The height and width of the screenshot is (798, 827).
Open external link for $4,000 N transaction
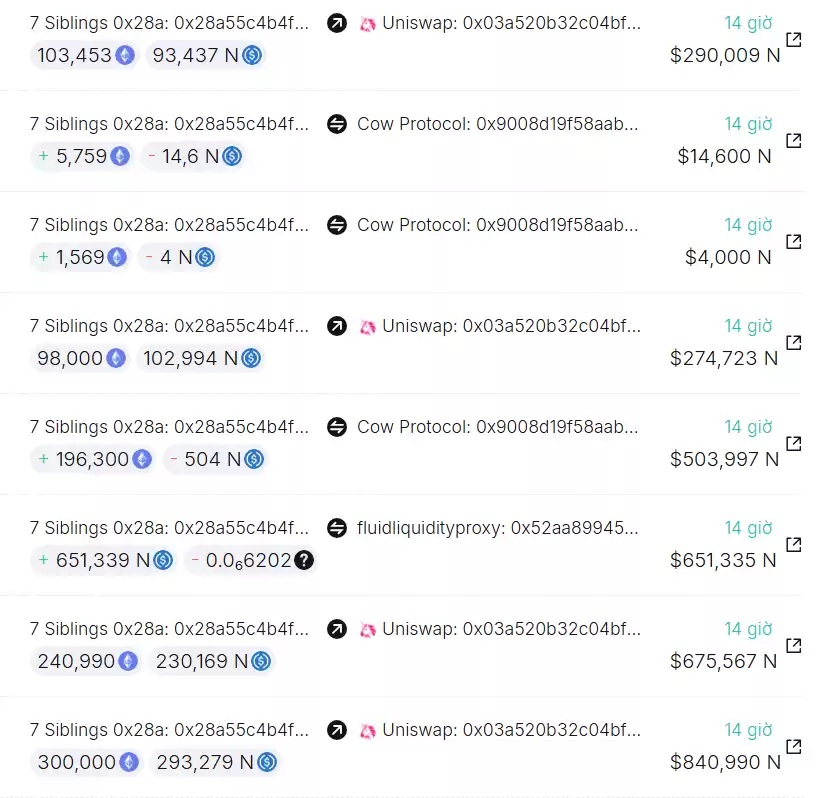[x=793, y=242]
